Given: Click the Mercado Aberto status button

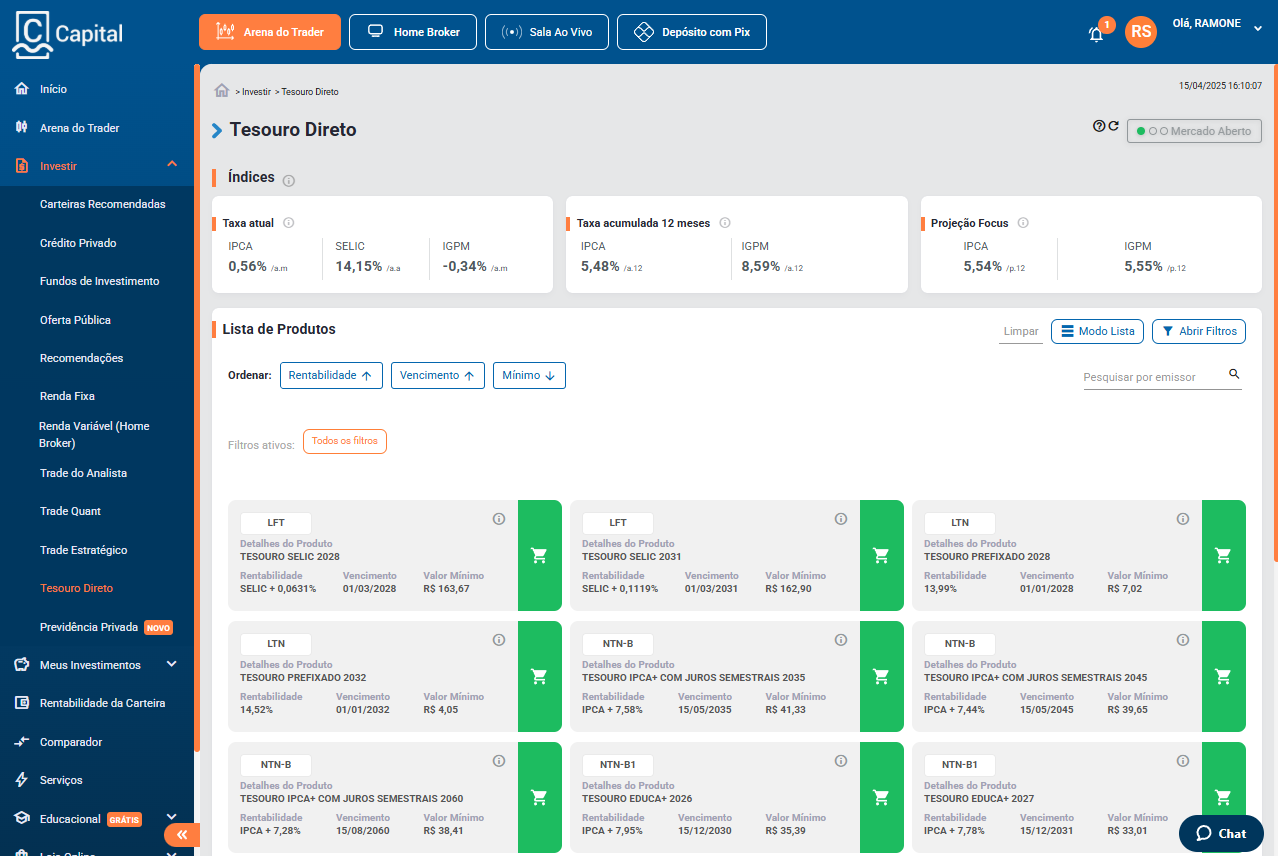Looking at the screenshot, I should tap(1194, 131).
